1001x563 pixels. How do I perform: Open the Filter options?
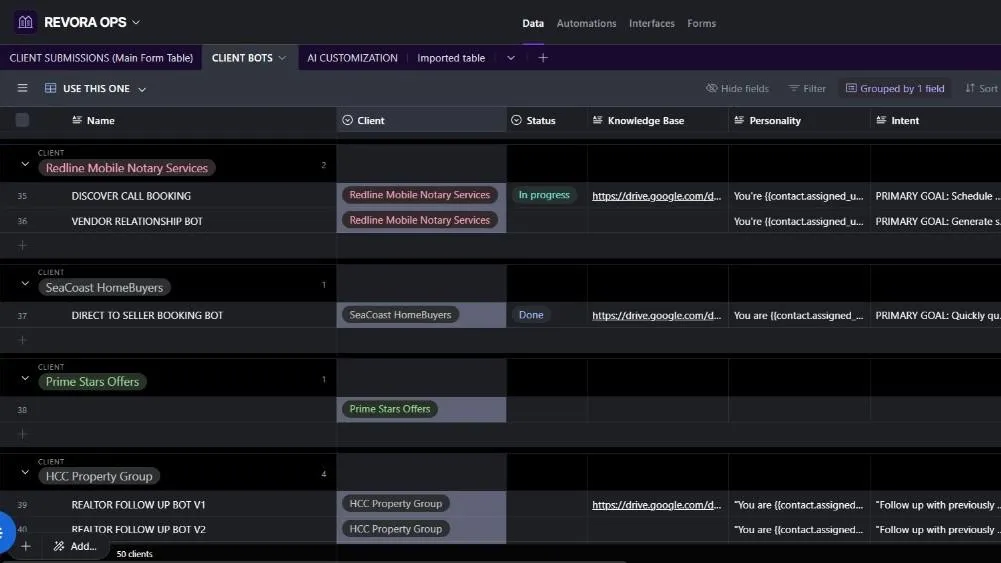point(807,88)
